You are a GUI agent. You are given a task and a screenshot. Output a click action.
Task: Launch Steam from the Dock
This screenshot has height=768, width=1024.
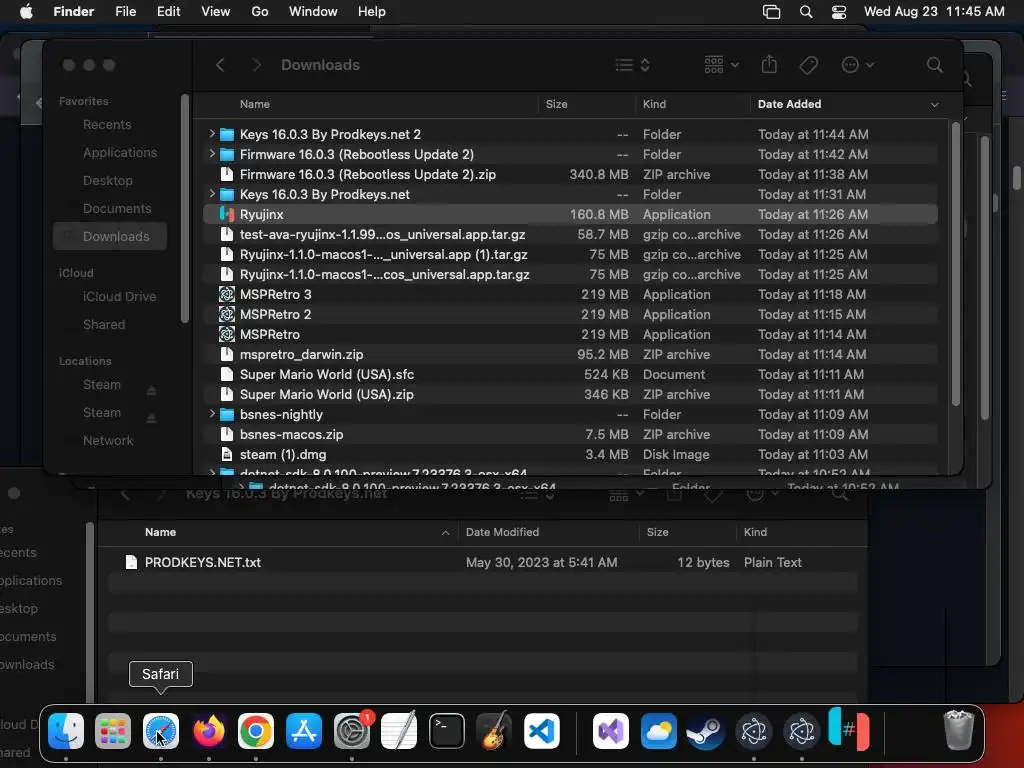pyautogui.click(x=706, y=731)
